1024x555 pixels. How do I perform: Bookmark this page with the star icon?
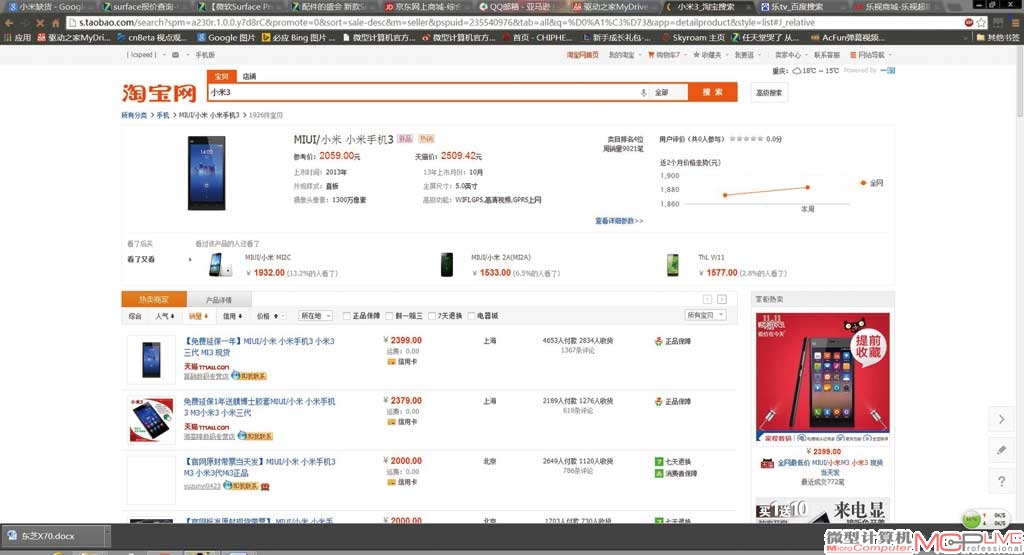click(981, 23)
